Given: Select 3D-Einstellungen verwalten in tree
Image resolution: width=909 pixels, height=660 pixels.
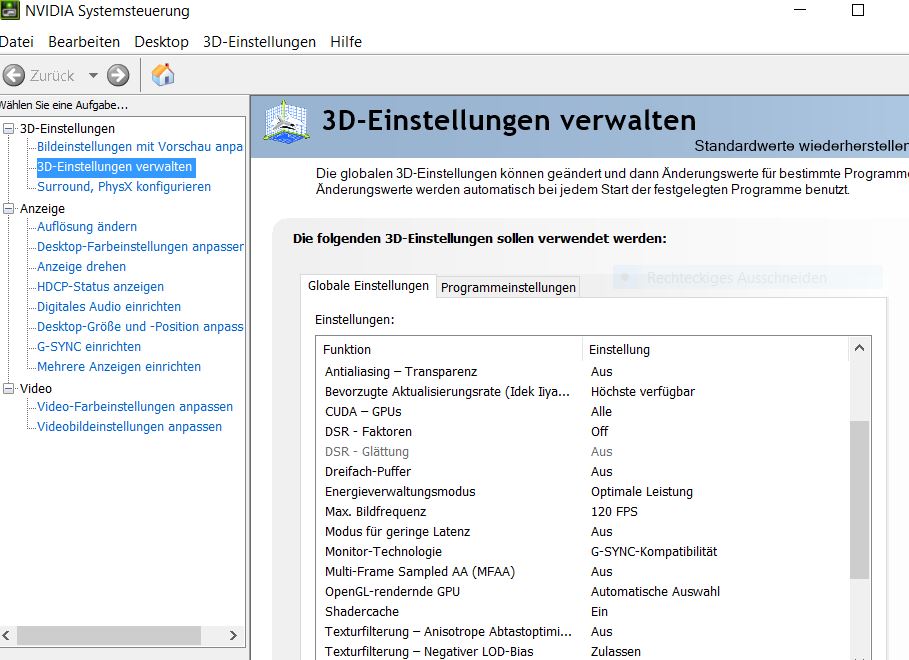Looking at the screenshot, I should coord(115,167).
